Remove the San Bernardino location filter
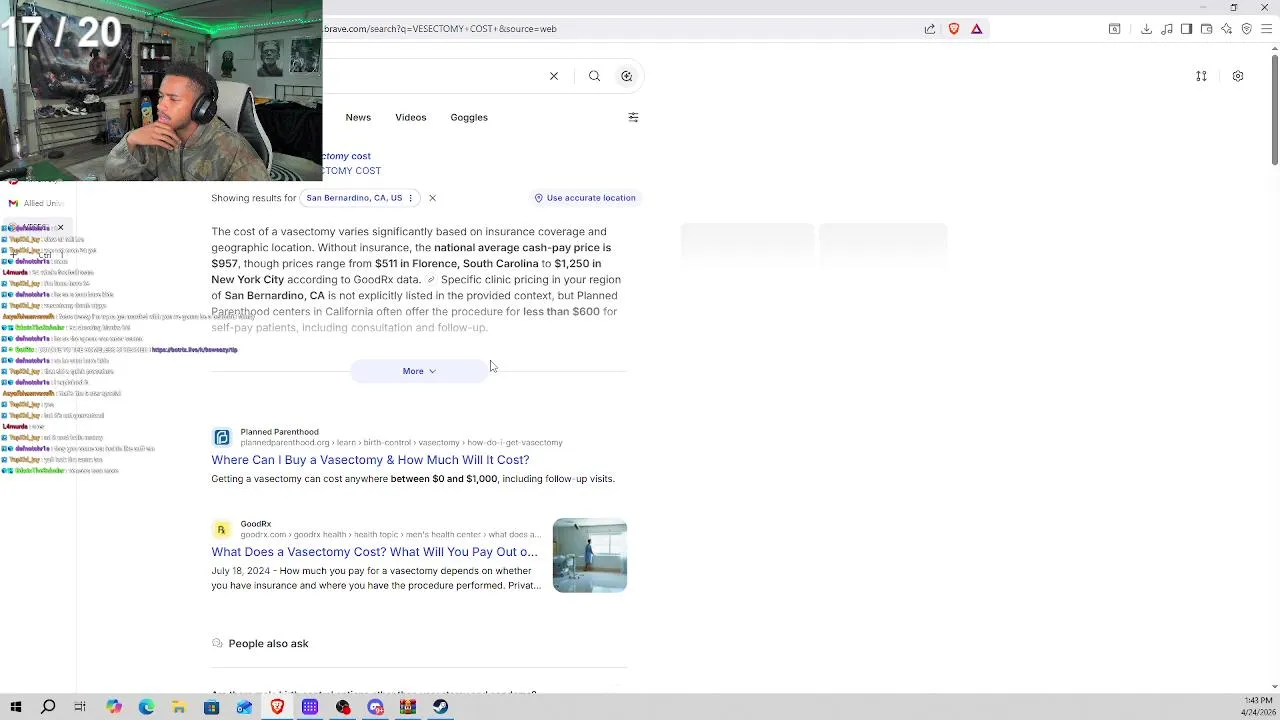This screenshot has height=720, width=1280. 432,198
